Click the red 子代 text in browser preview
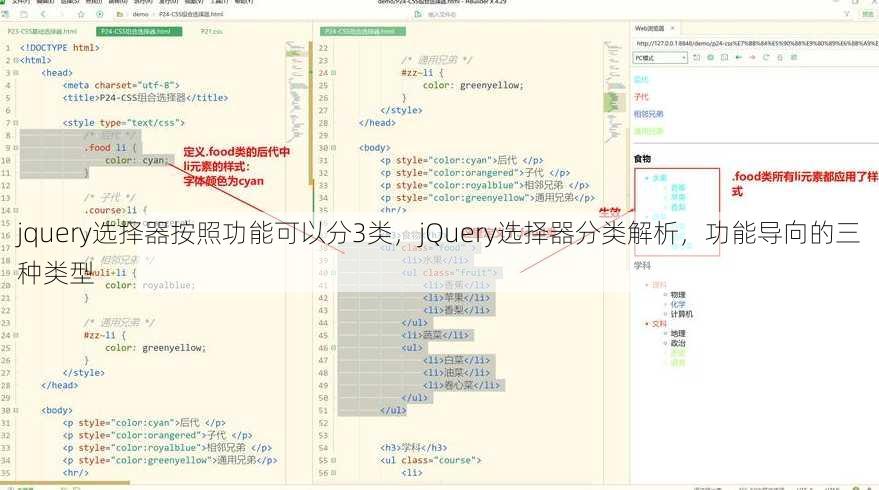879x490 pixels. point(641,97)
